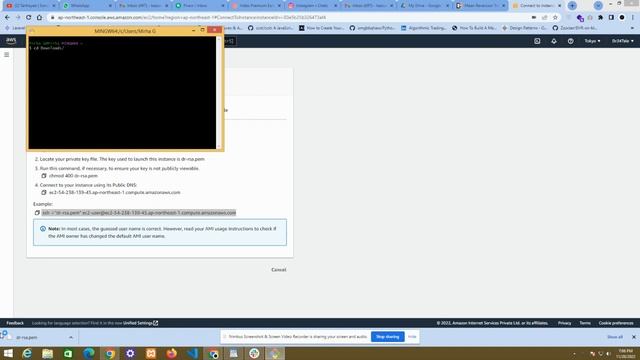This screenshot has width=640, height=360.
Task: Open File Explorer from taskbar
Action: (47, 353)
